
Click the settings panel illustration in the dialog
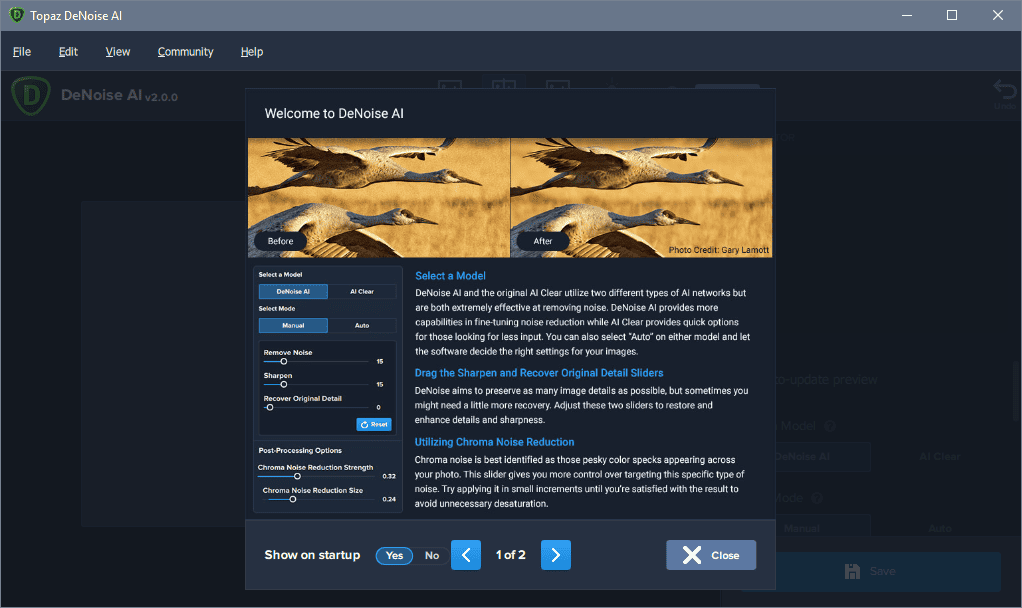pyautogui.click(x=328, y=389)
